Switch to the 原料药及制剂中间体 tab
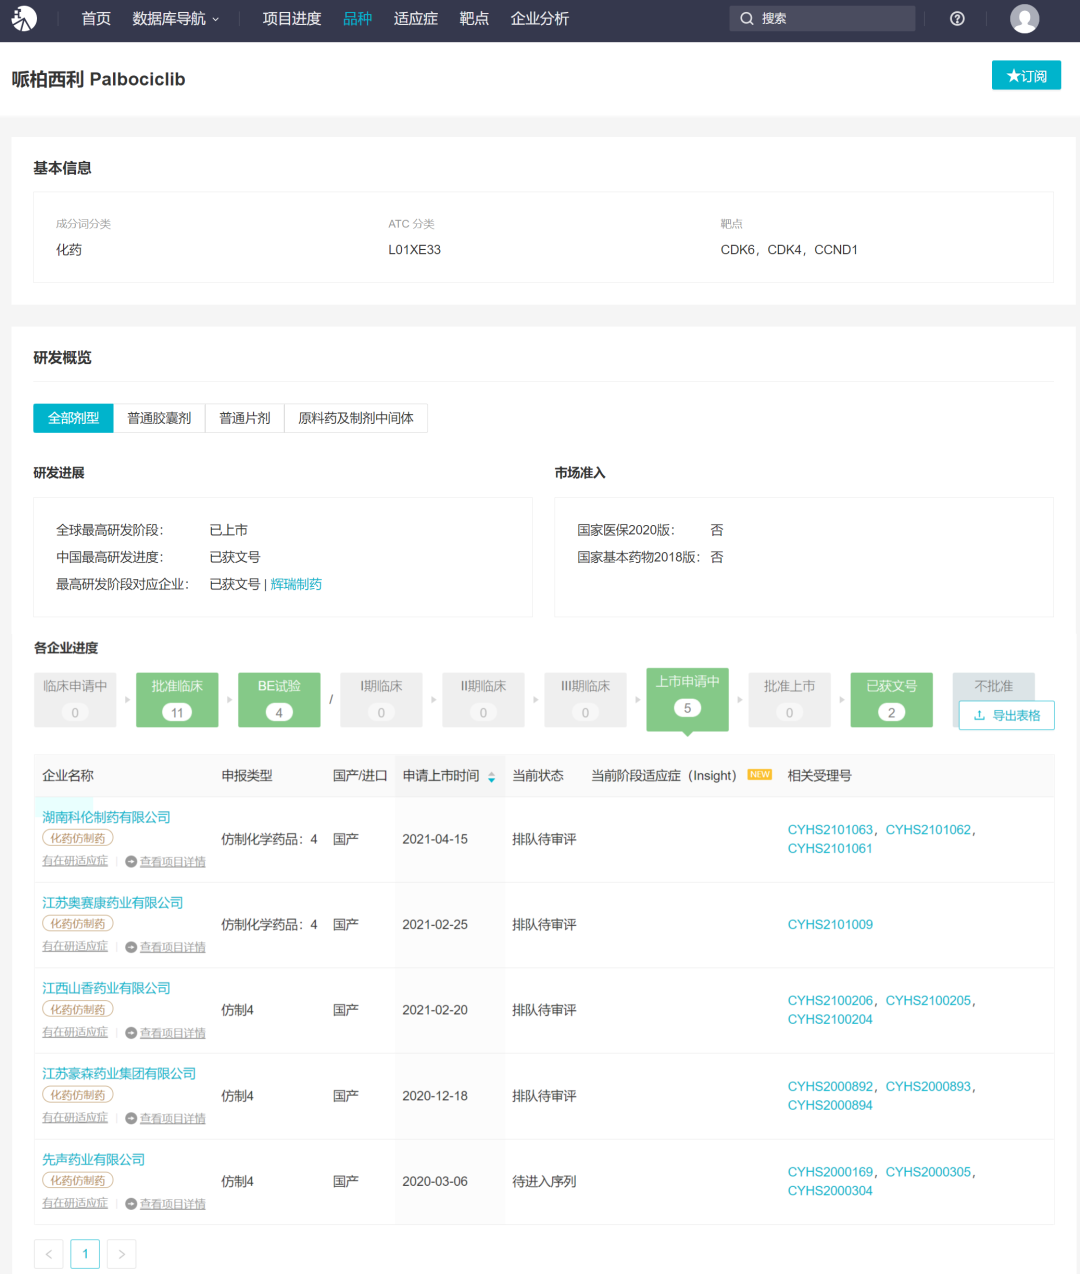 (x=356, y=418)
